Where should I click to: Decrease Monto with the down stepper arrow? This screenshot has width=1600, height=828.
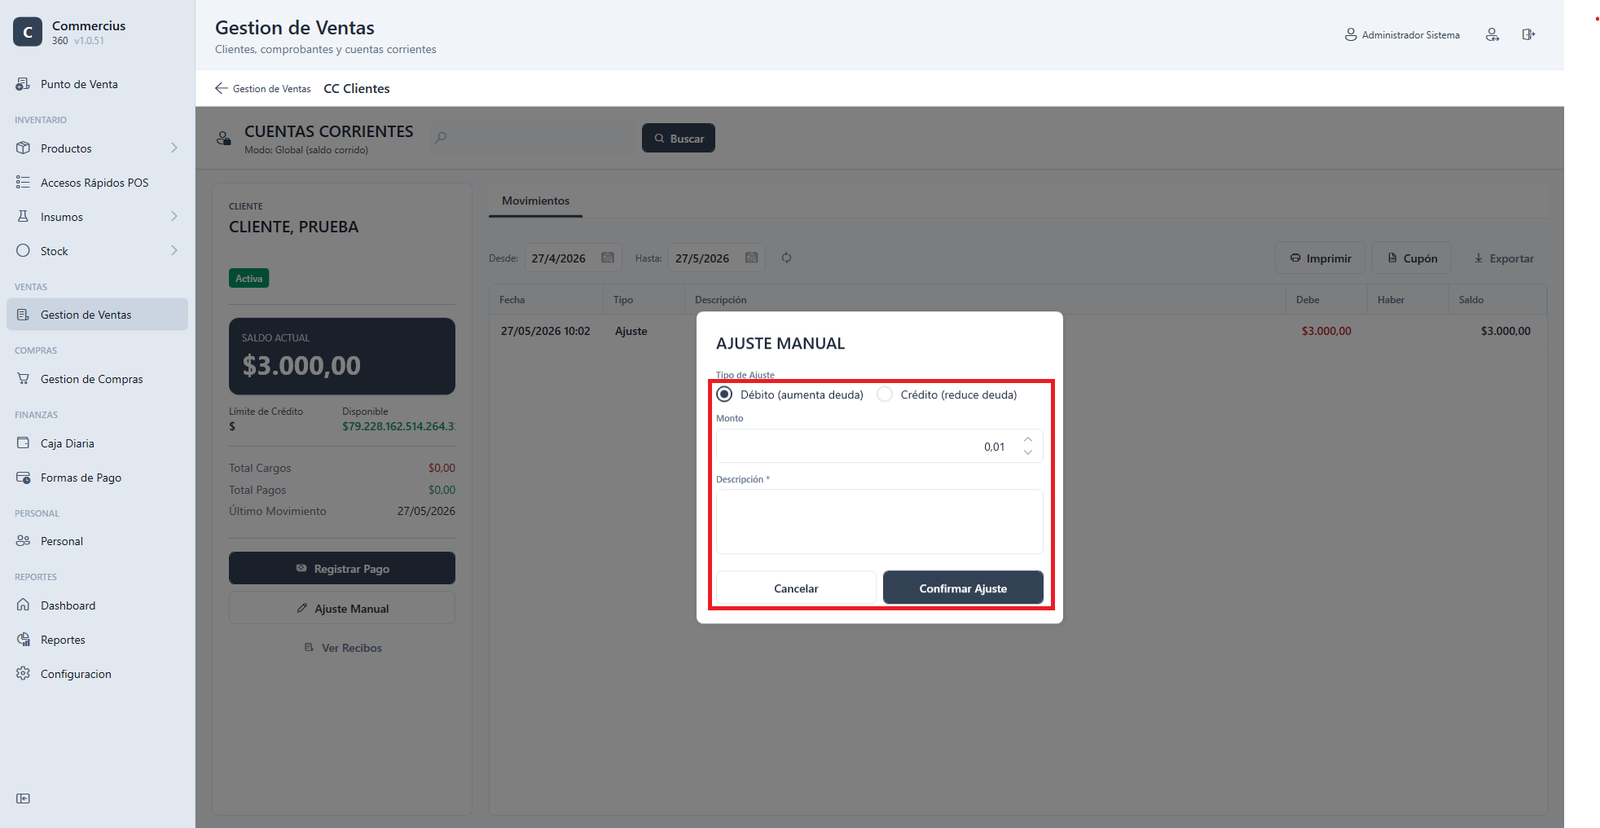1028,453
